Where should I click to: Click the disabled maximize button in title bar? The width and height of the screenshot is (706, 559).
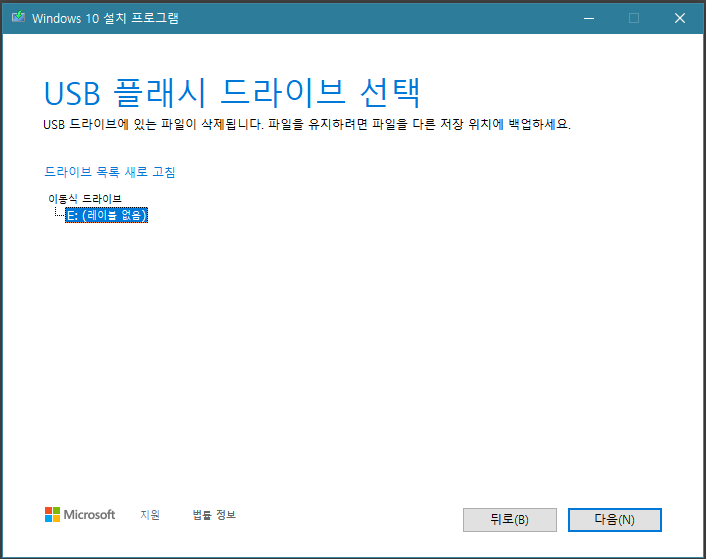634,18
